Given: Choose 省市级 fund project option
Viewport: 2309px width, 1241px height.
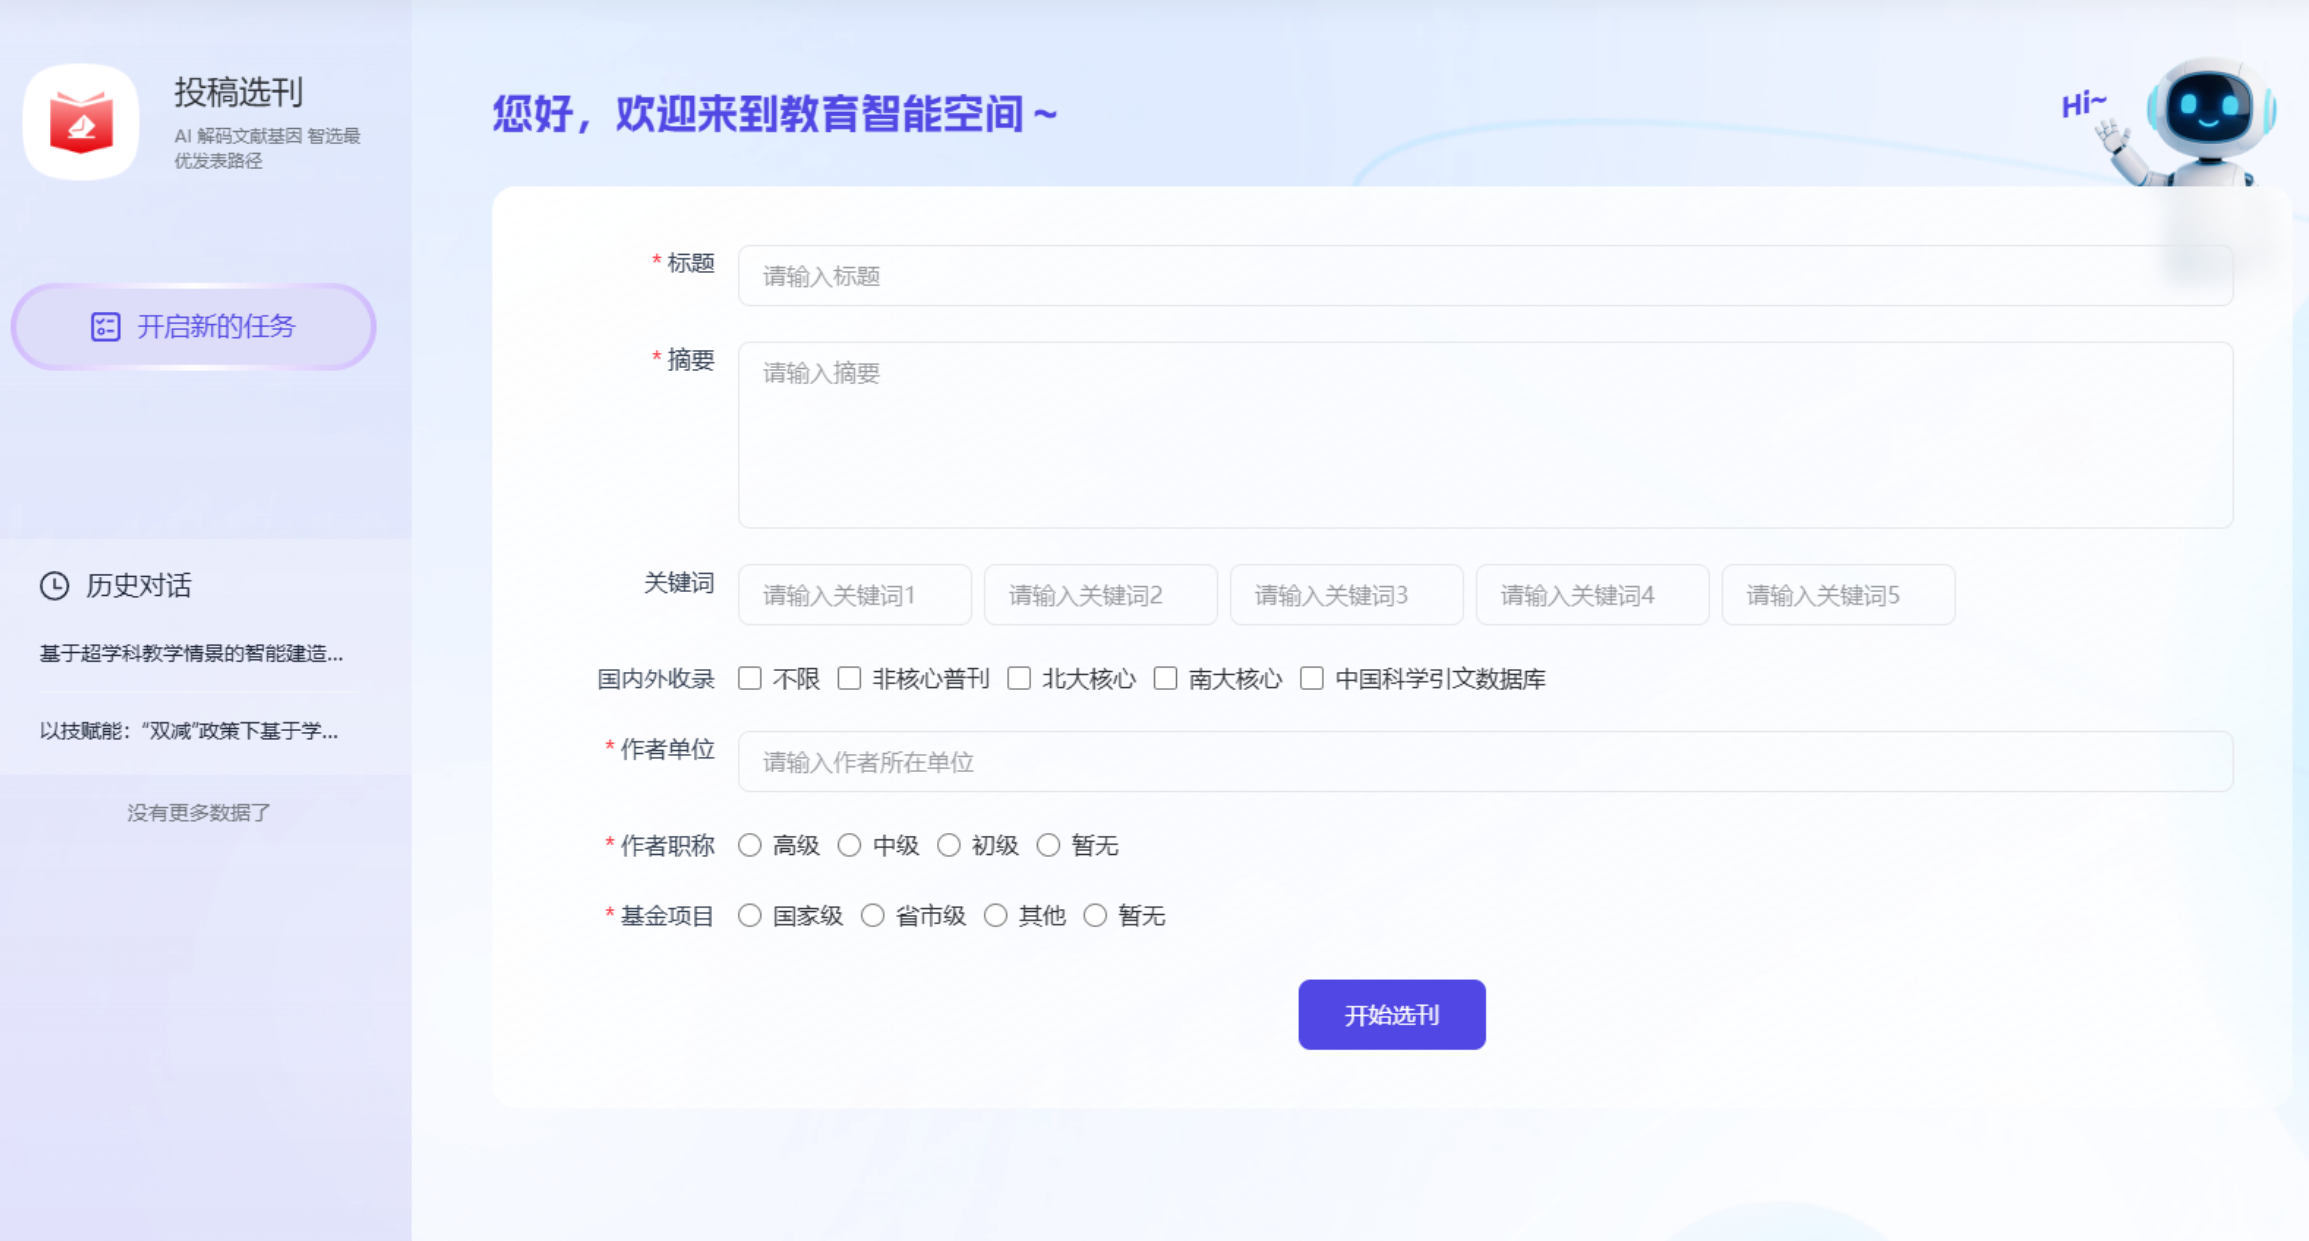Looking at the screenshot, I should 873,916.
